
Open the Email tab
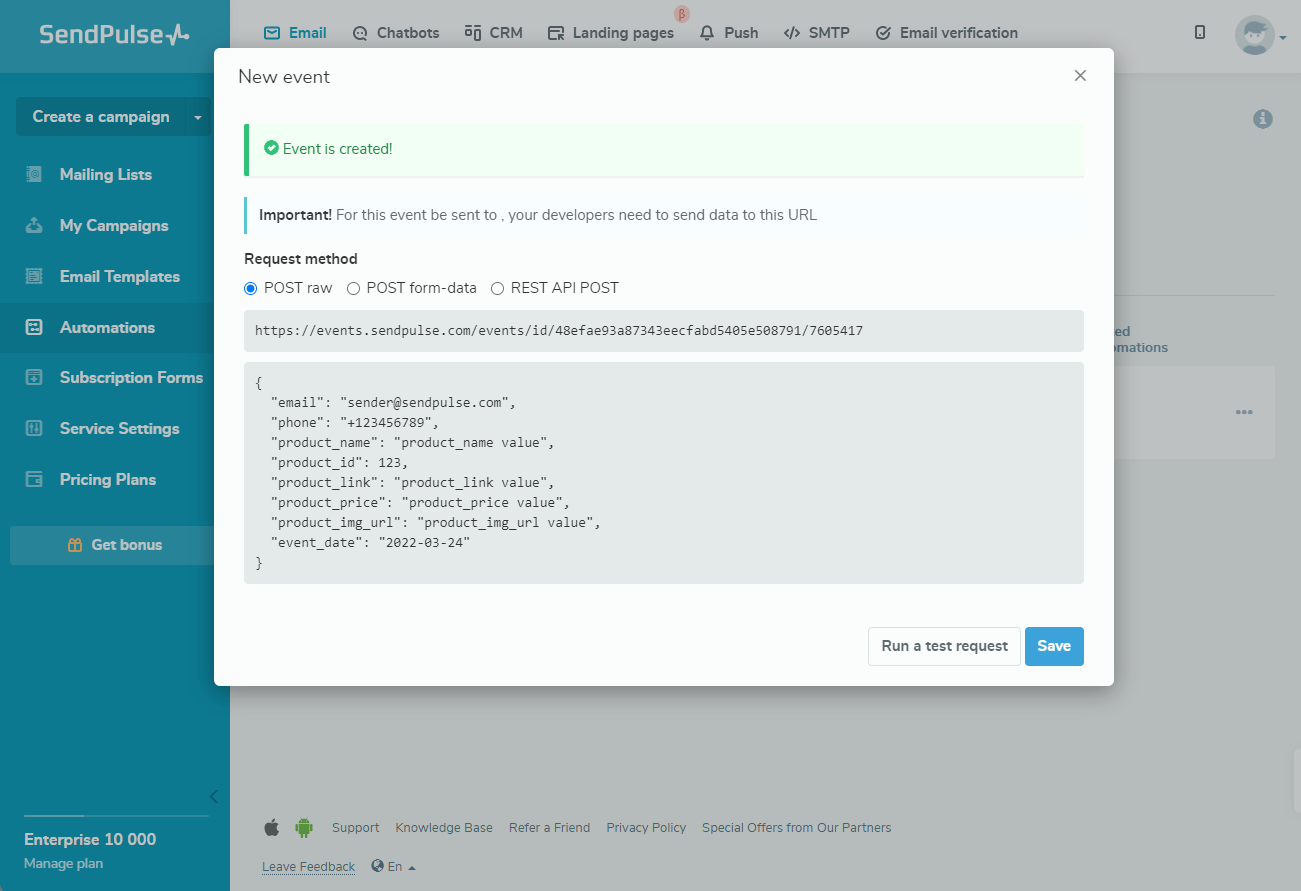click(x=295, y=33)
